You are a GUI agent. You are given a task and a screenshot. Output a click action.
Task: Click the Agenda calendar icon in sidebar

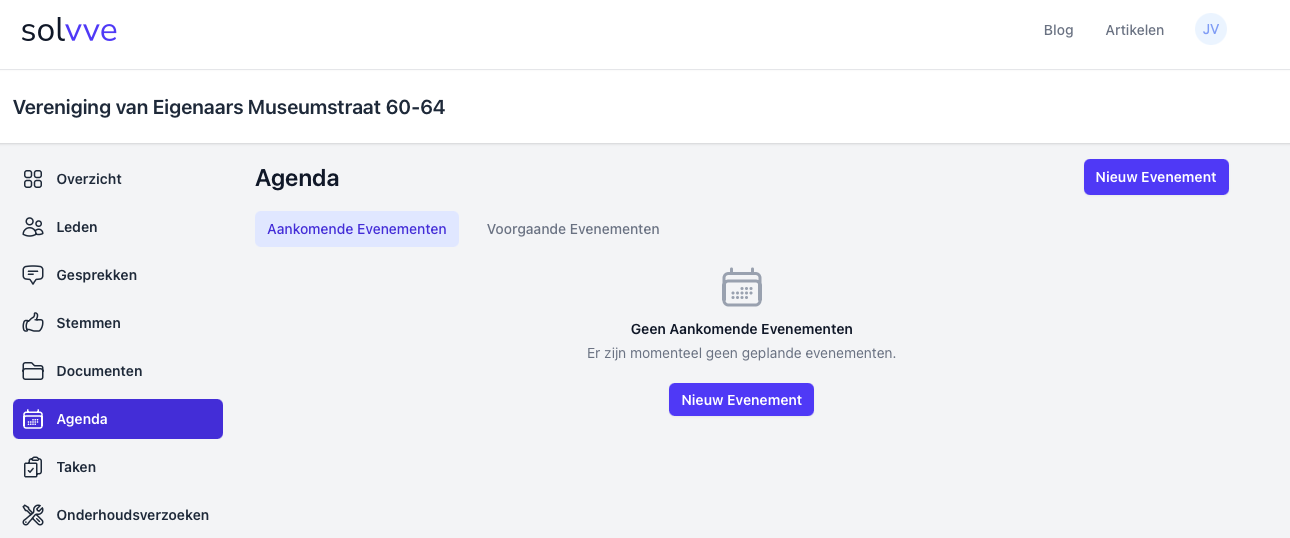(x=33, y=419)
